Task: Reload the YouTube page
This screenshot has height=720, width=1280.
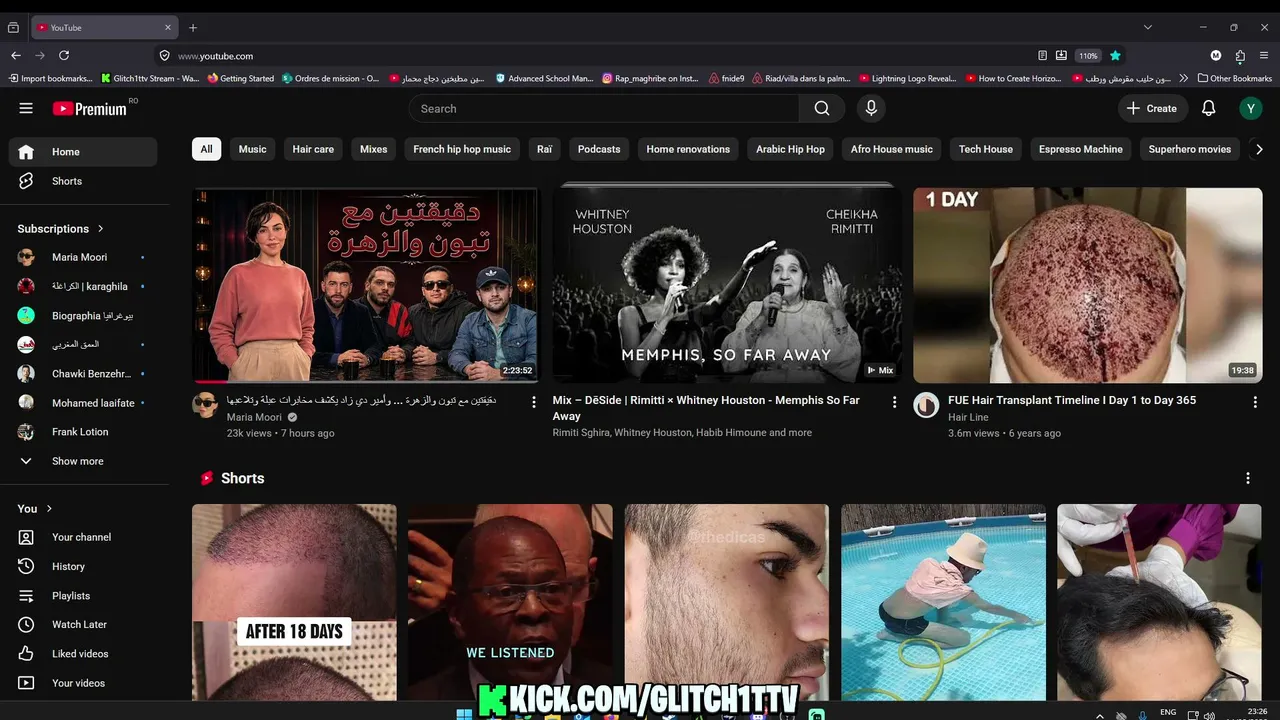Action: pyautogui.click(x=64, y=56)
